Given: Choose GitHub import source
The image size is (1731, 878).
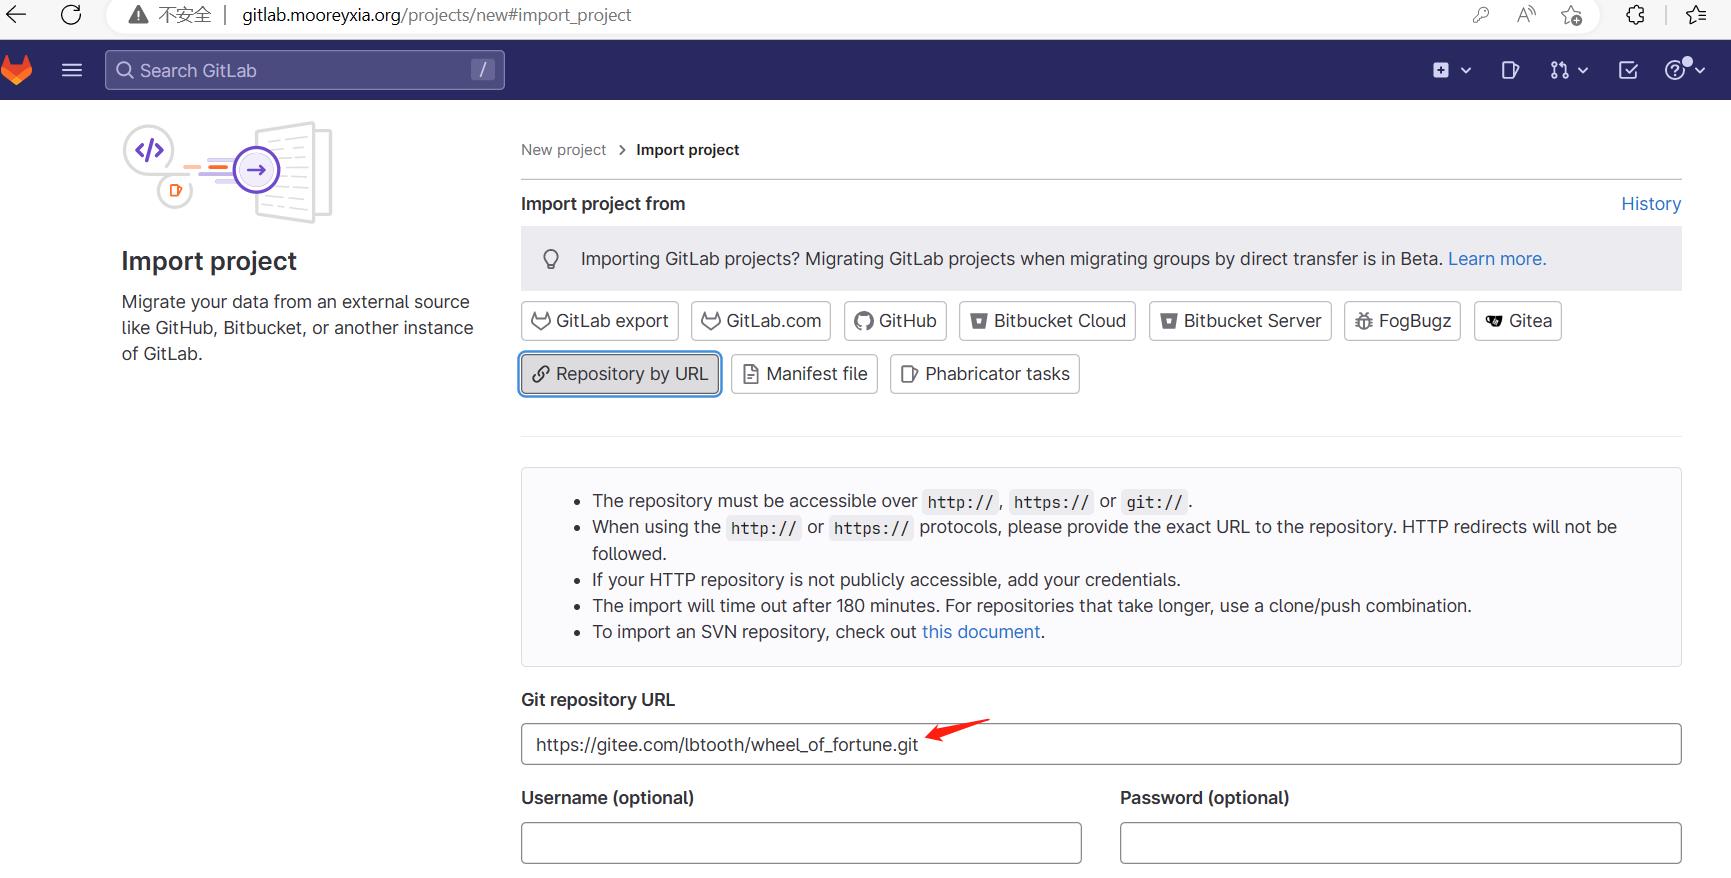Looking at the screenshot, I should (x=895, y=321).
